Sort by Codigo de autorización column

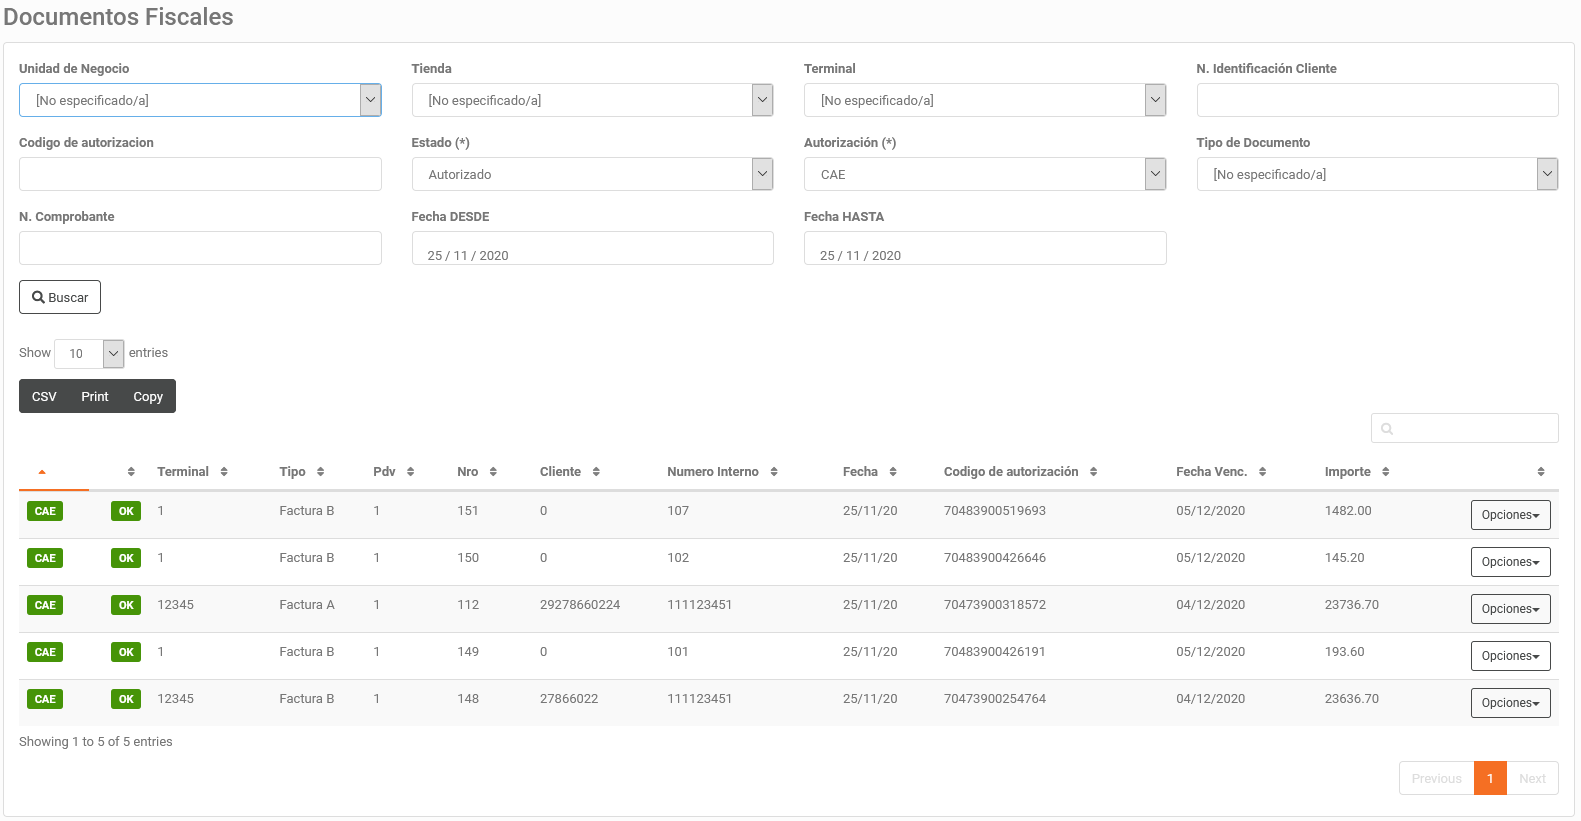coord(1021,472)
